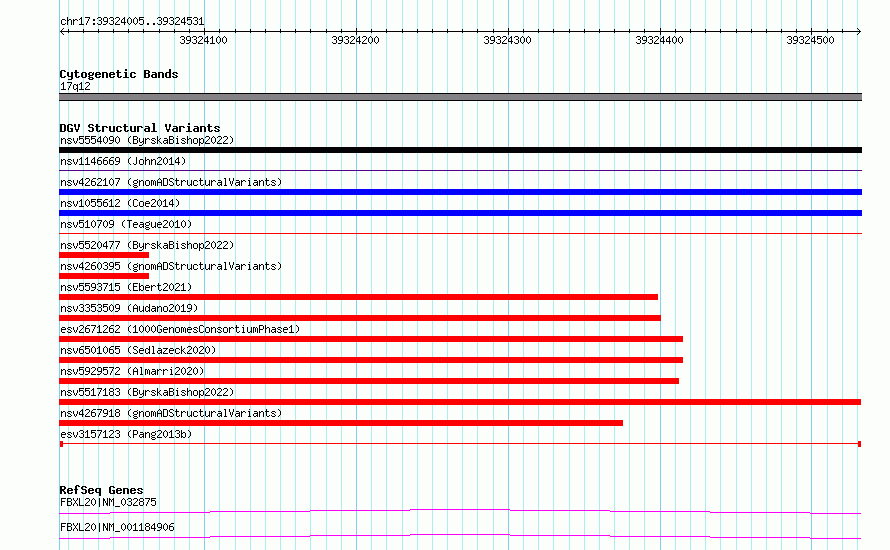Click ruler position 39324500
The height and width of the screenshot is (550, 890).
[811, 40]
